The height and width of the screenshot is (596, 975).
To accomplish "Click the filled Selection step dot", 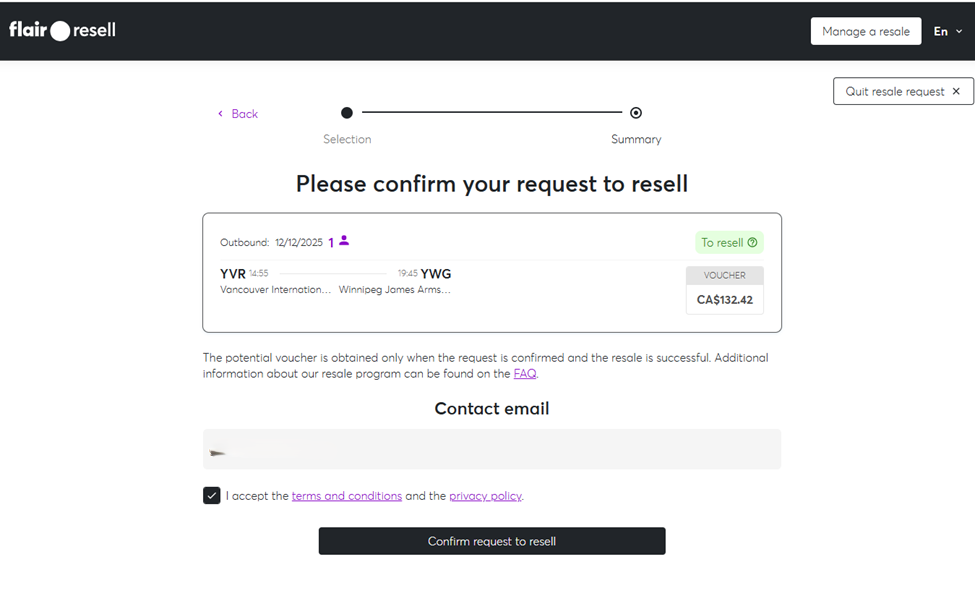I will coord(346,114).
